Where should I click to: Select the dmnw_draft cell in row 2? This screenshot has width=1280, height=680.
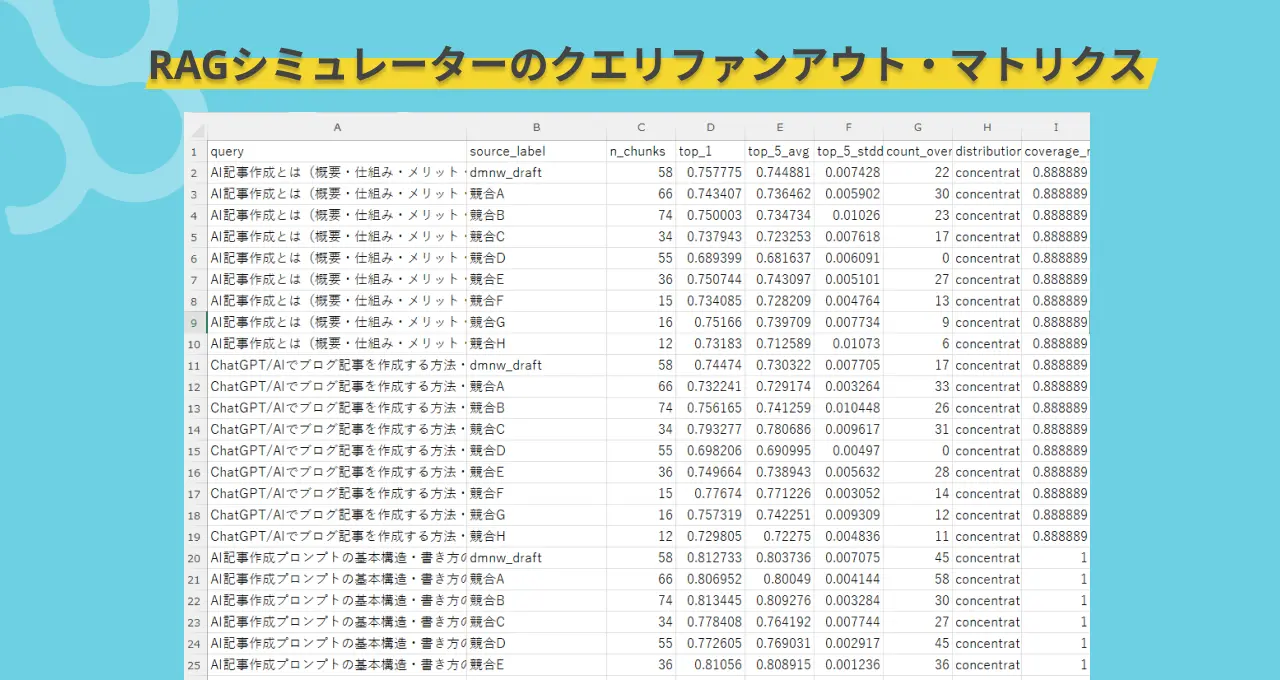pos(537,172)
